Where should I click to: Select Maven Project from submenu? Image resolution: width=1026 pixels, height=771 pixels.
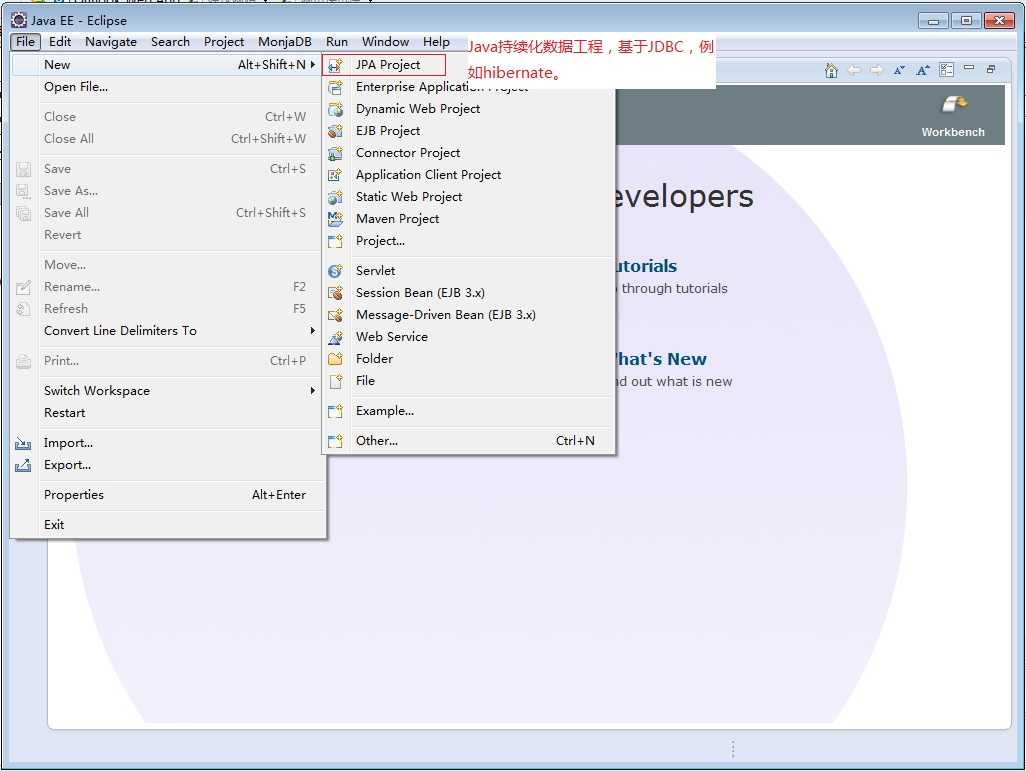pos(469,219)
